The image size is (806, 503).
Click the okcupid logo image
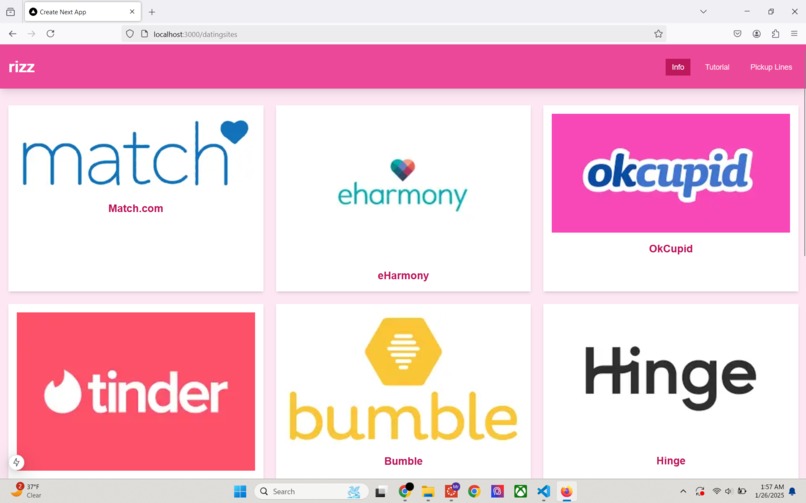pyautogui.click(x=670, y=173)
